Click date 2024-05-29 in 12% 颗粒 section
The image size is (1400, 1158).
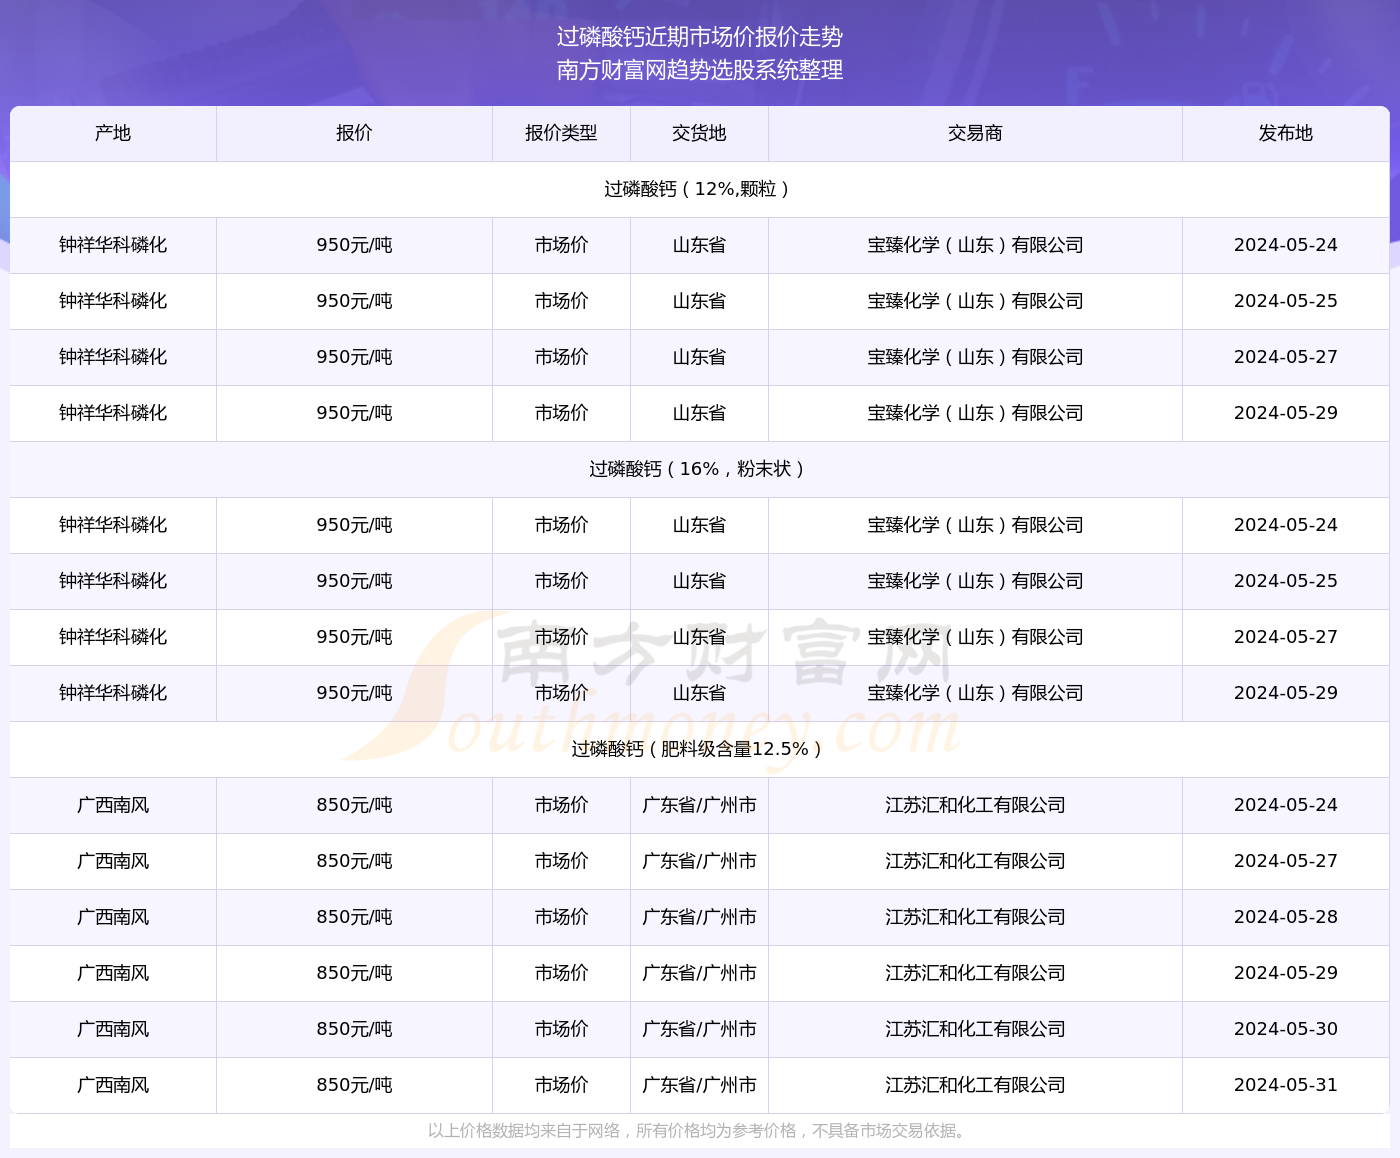[1285, 413]
